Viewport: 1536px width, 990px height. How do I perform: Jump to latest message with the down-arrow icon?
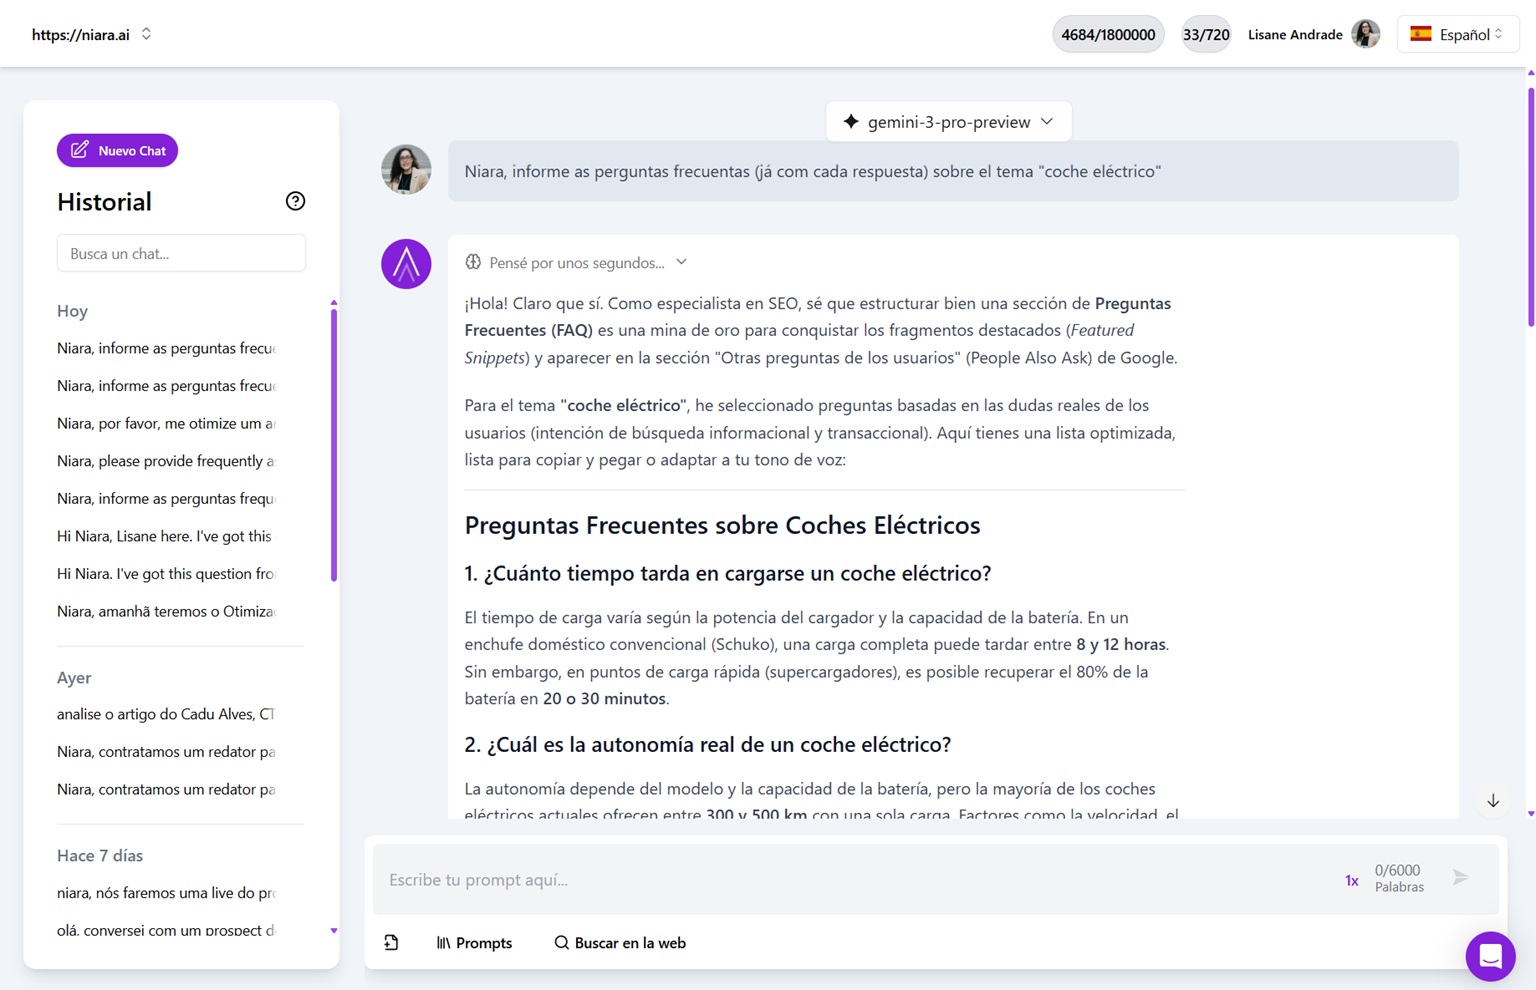tap(1493, 801)
